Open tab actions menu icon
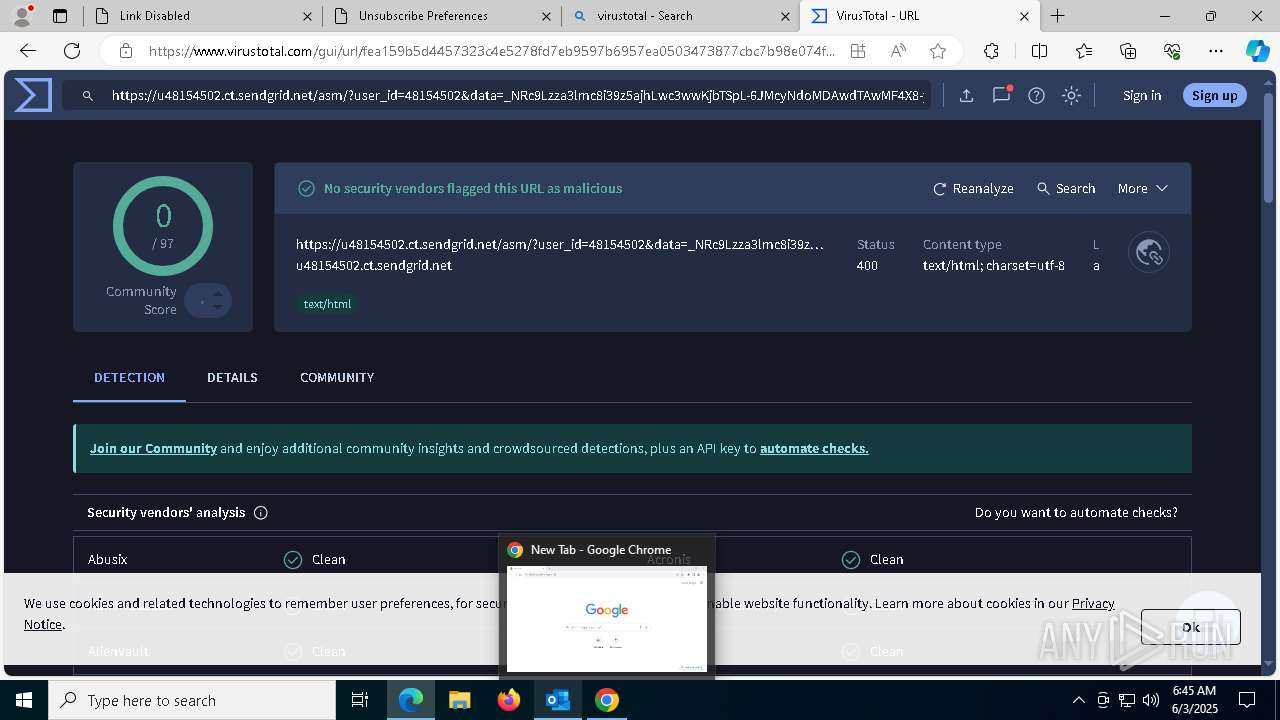 click(x=60, y=16)
